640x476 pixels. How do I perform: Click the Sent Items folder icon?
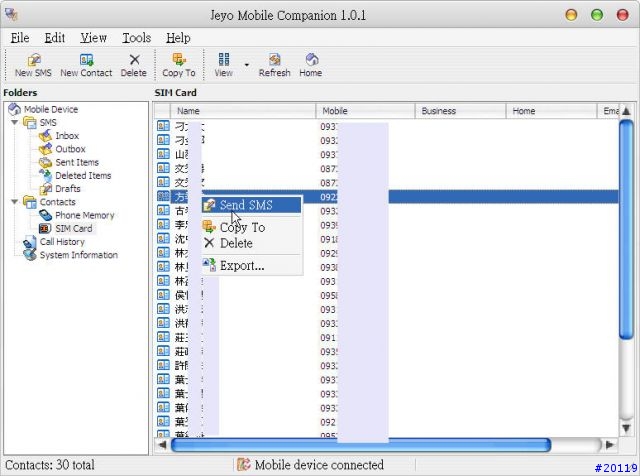click(x=45, y=162)
